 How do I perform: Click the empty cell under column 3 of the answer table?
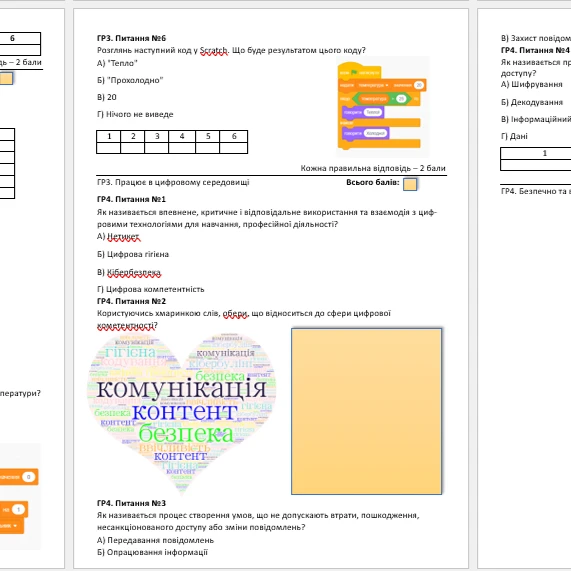pos(157,148)
